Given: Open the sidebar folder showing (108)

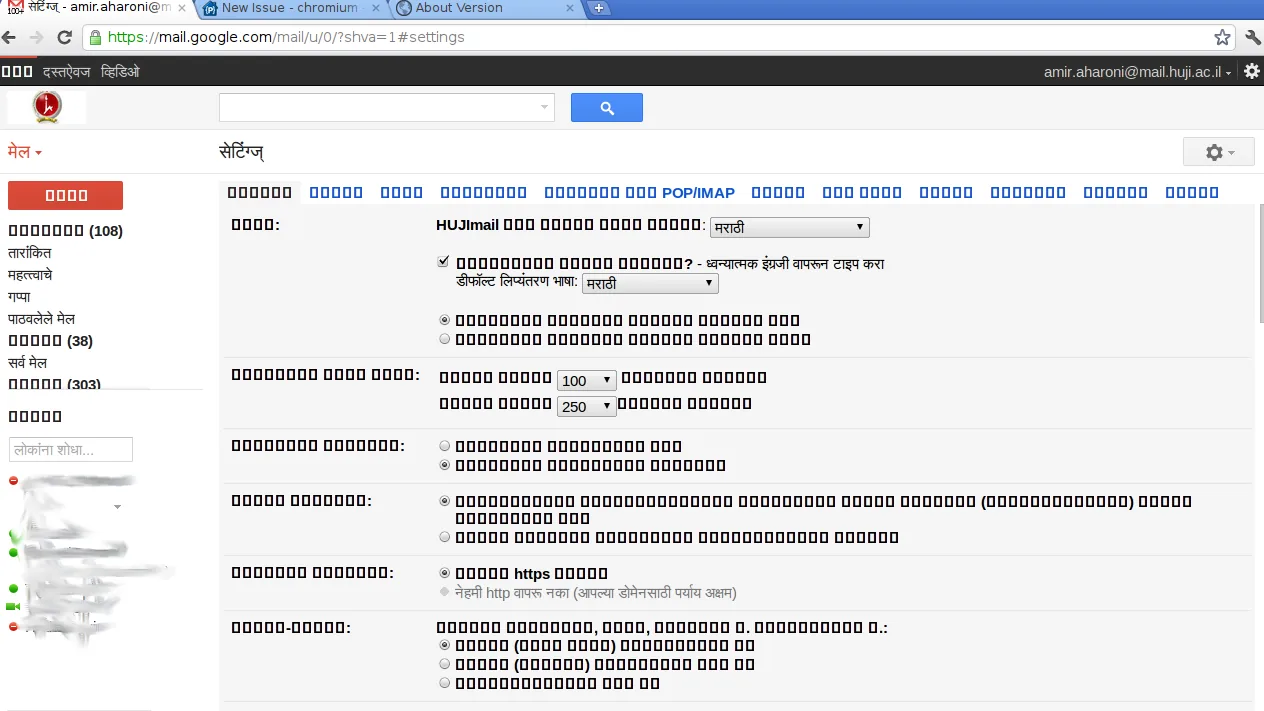Looking at the screenshot, I should point(65,231).
